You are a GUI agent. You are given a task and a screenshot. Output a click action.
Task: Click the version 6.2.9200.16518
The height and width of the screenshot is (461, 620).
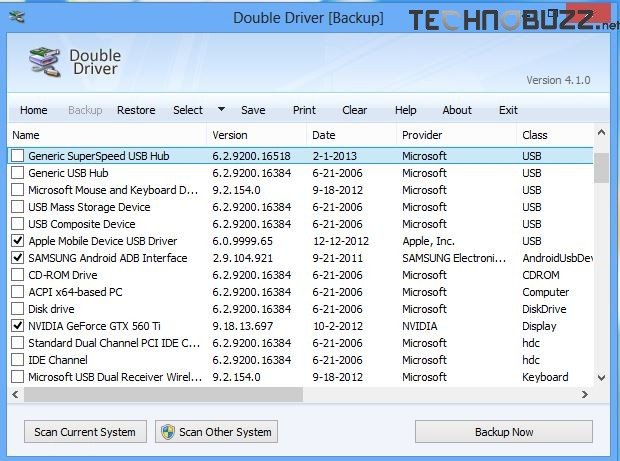[x=251, y=156]
